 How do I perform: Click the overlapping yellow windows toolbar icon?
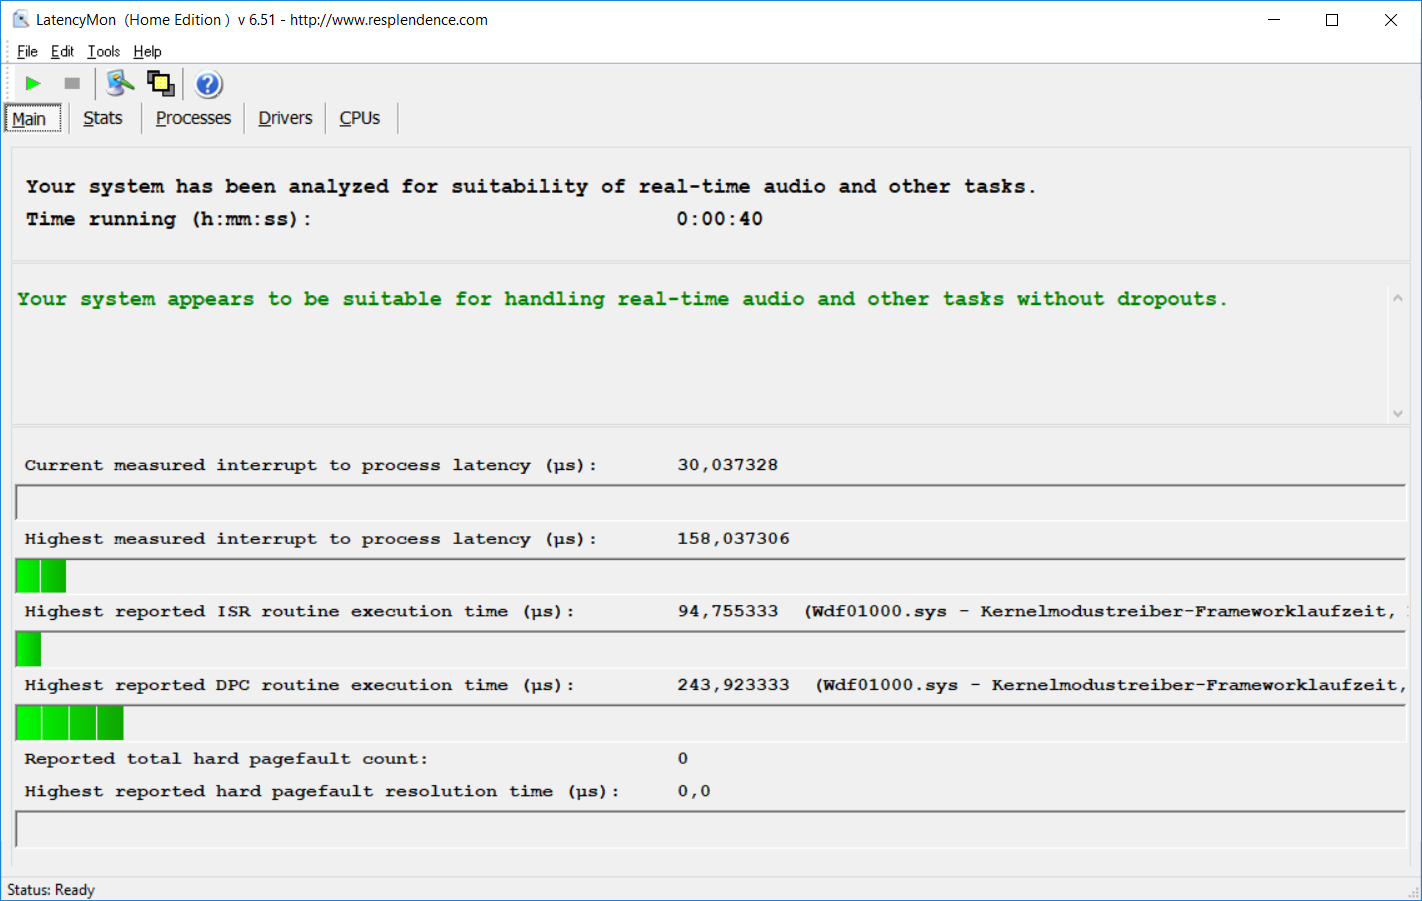pyautogui.click(x=160, y=84)
